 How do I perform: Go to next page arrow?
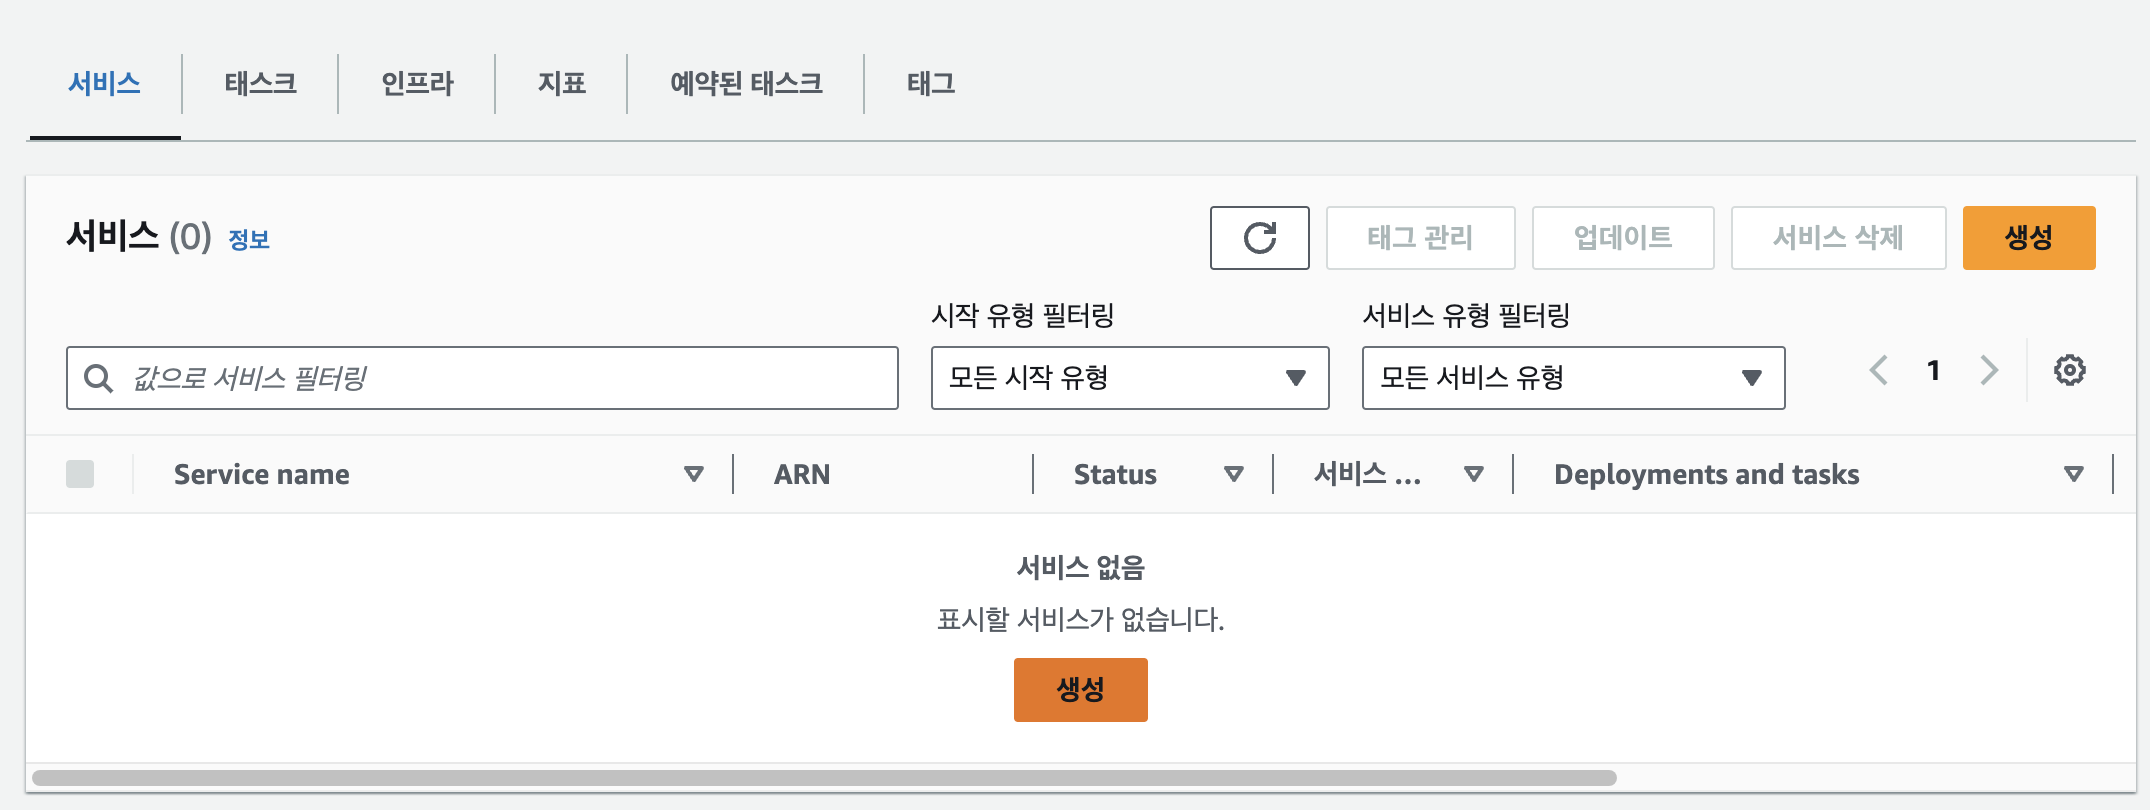pos(1989,370)
